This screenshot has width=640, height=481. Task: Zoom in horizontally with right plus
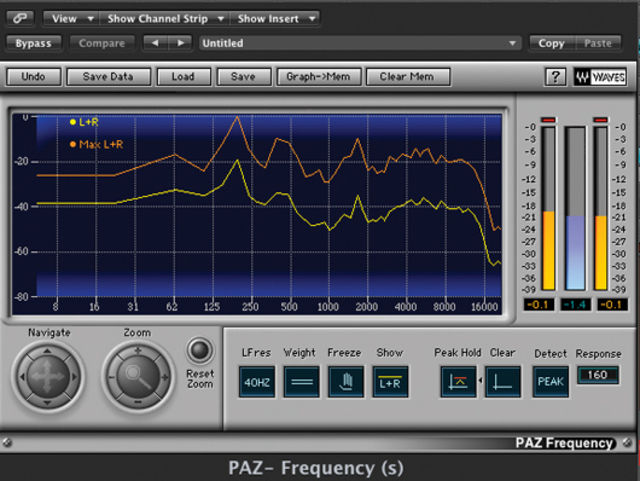pos(164,377)
